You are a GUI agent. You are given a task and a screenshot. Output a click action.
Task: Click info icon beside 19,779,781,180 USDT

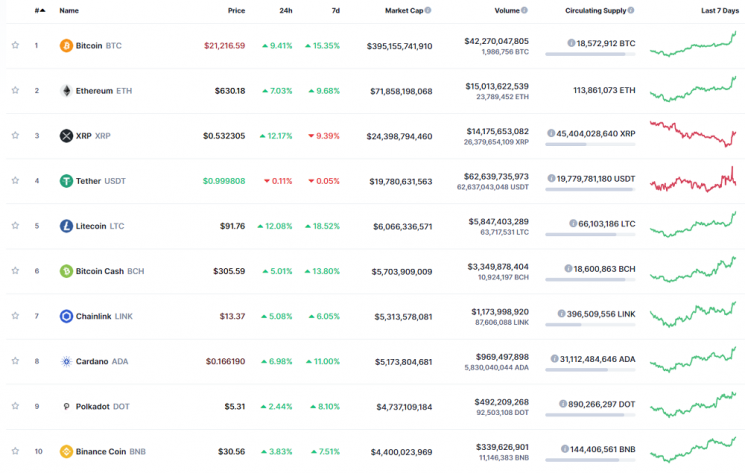click(x=551, y=178)
